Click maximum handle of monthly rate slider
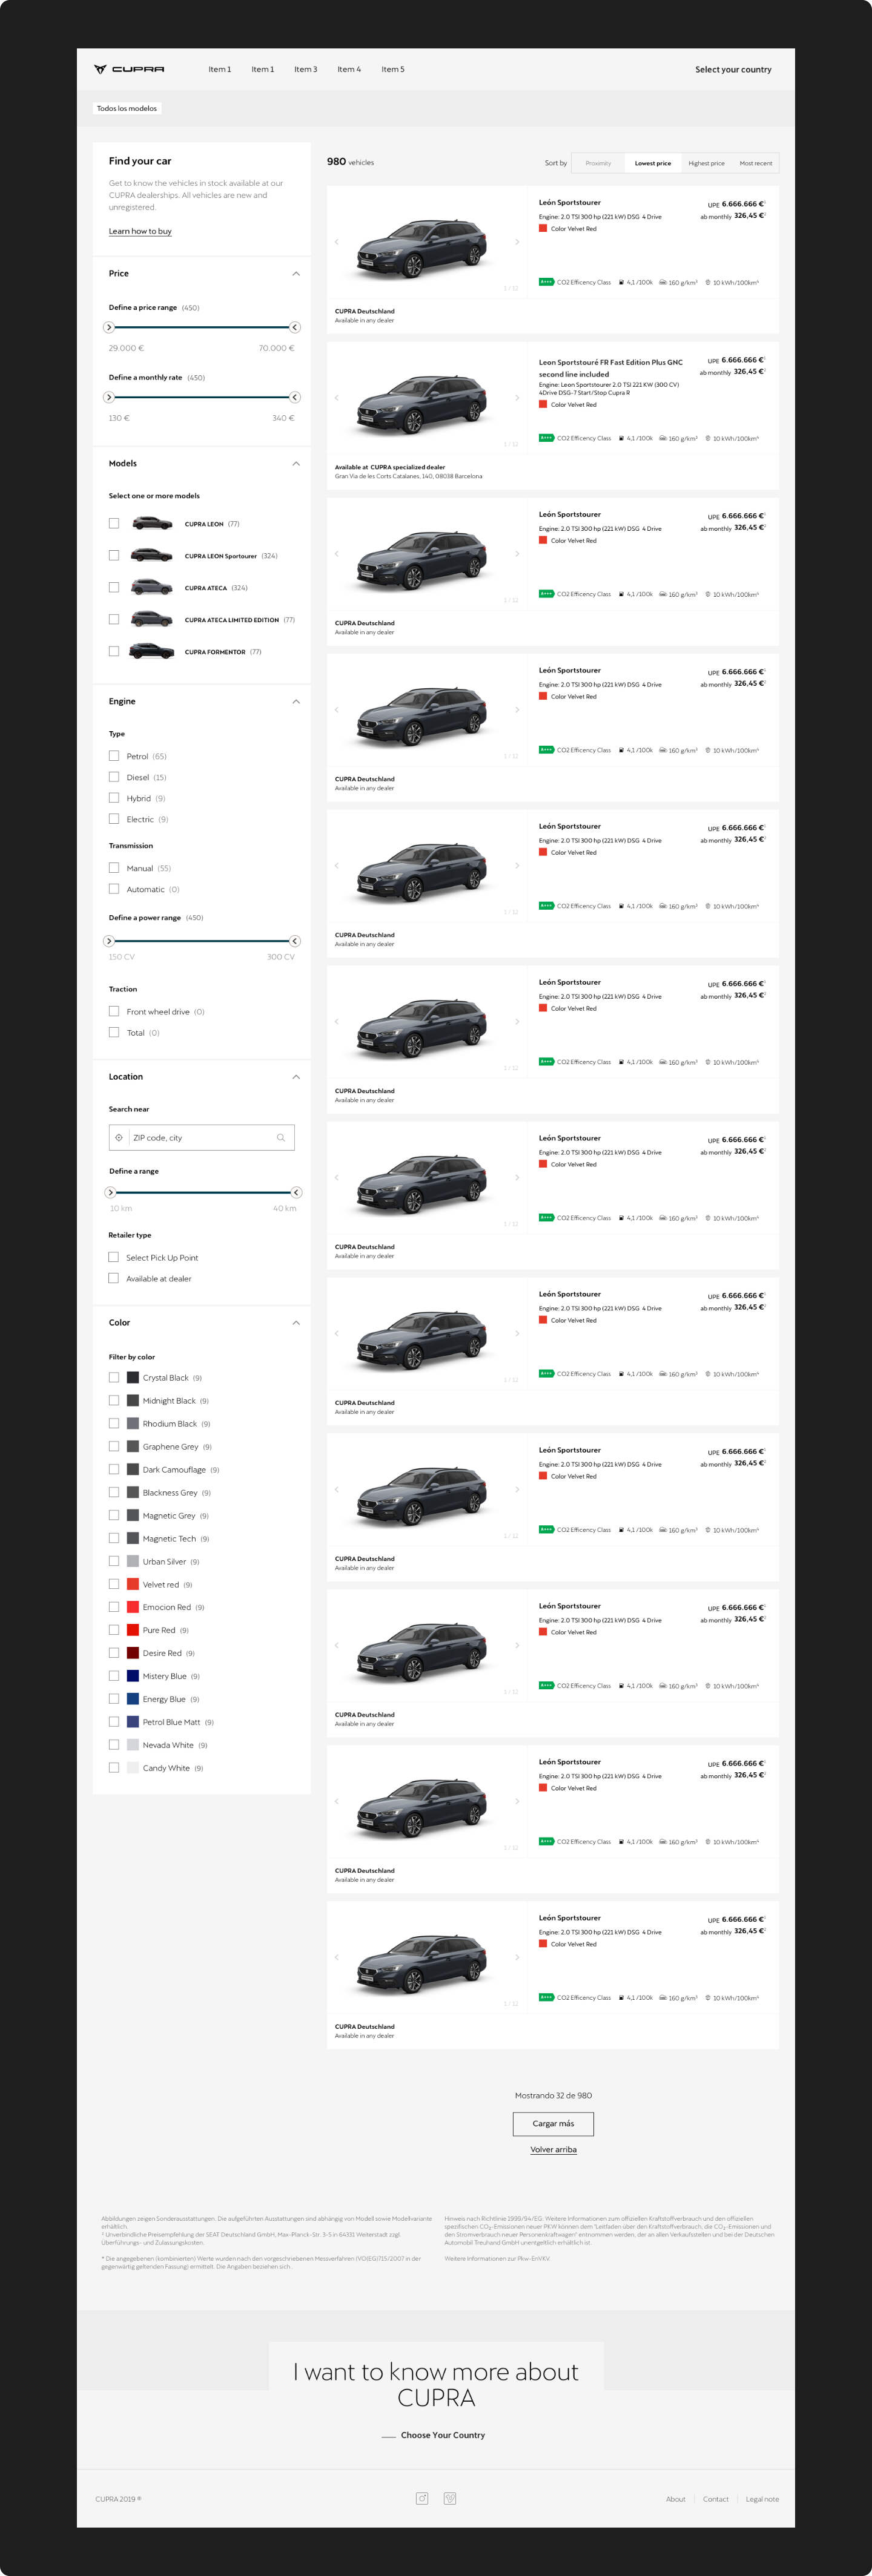The height and width of the screenshot is (2576, 872). pyautogui.click(x=295, y=397)
